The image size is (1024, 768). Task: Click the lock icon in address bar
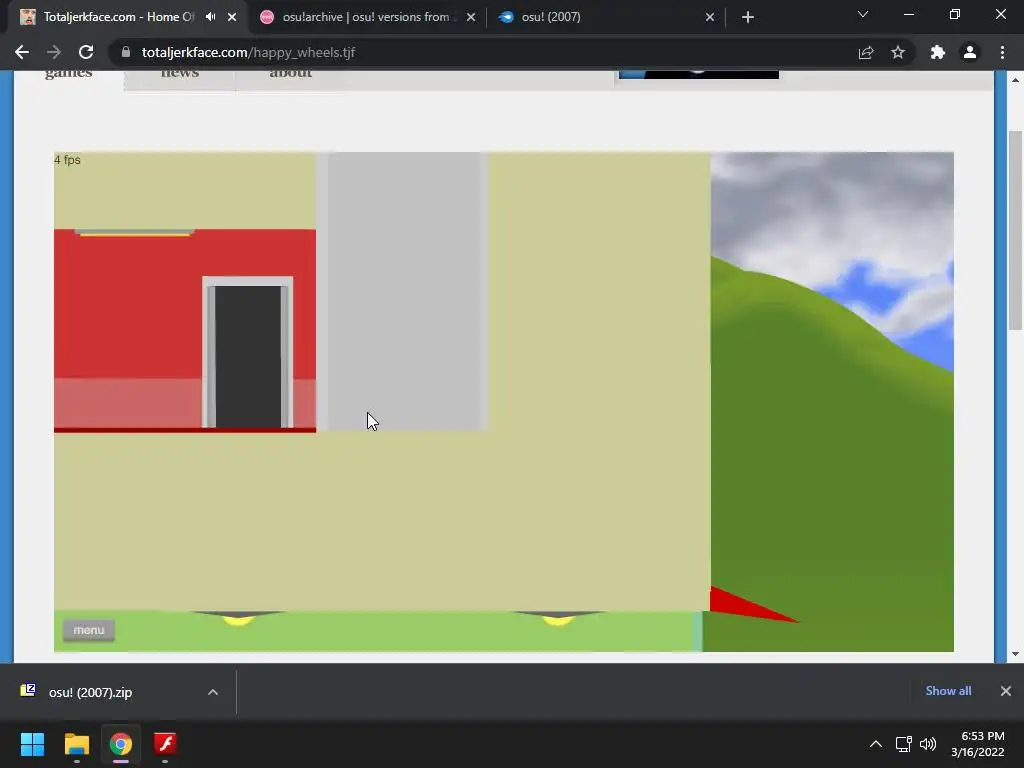[x=126, y=52]
